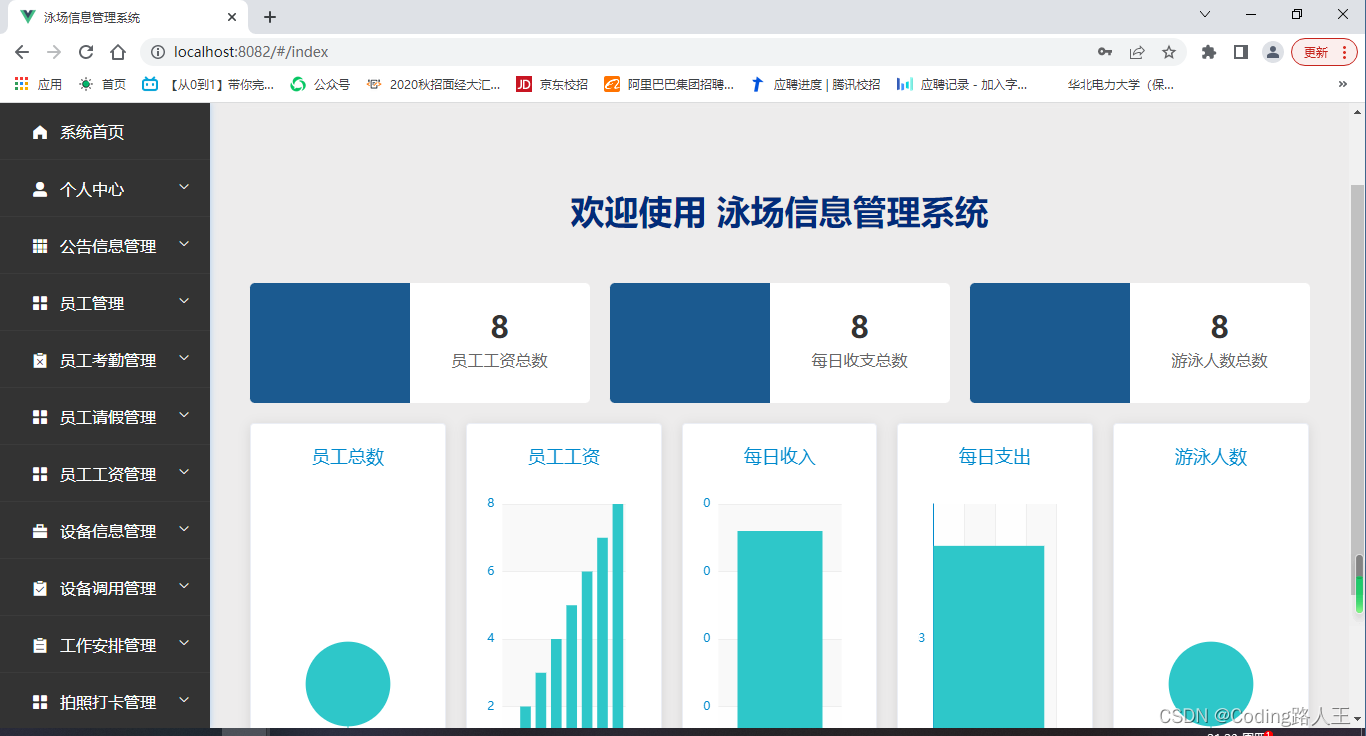Expand the 公告信息管理 chevron
The height and width of the screenshot is (736, 1366).
184,244
